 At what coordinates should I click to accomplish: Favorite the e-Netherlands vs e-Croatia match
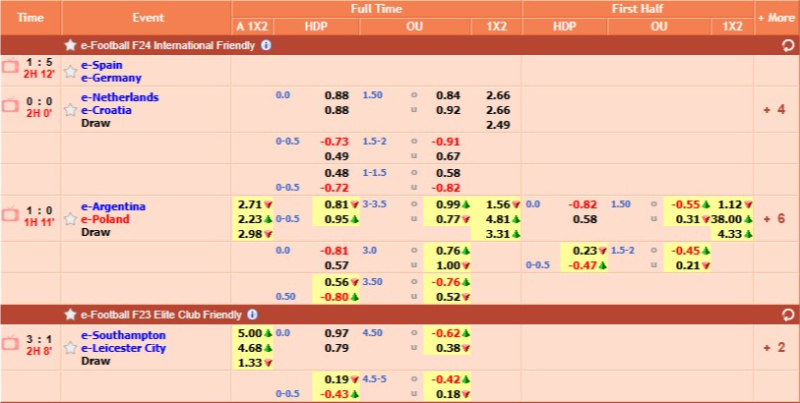click(x=70, y=110)
